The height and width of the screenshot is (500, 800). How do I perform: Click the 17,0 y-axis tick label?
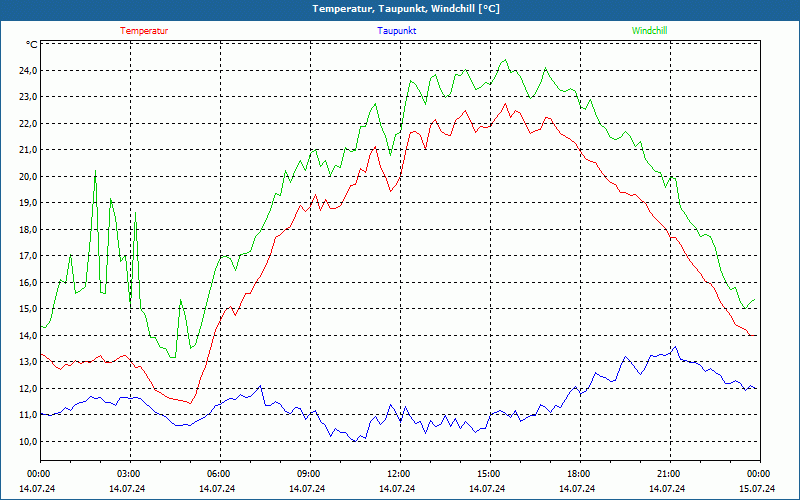click(27, 256)
